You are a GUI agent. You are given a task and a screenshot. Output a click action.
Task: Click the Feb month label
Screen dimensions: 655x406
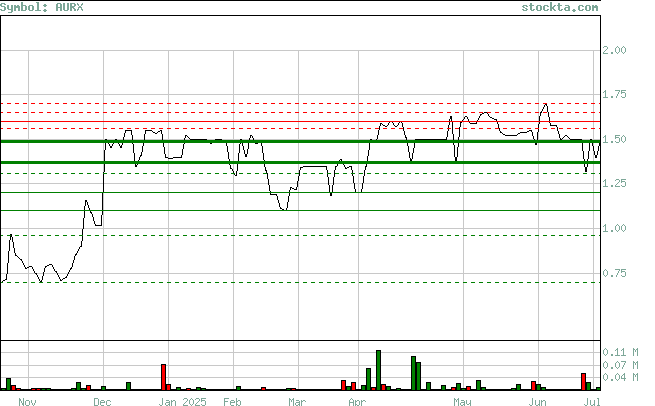pyautogui.click(x=232, y=401)
